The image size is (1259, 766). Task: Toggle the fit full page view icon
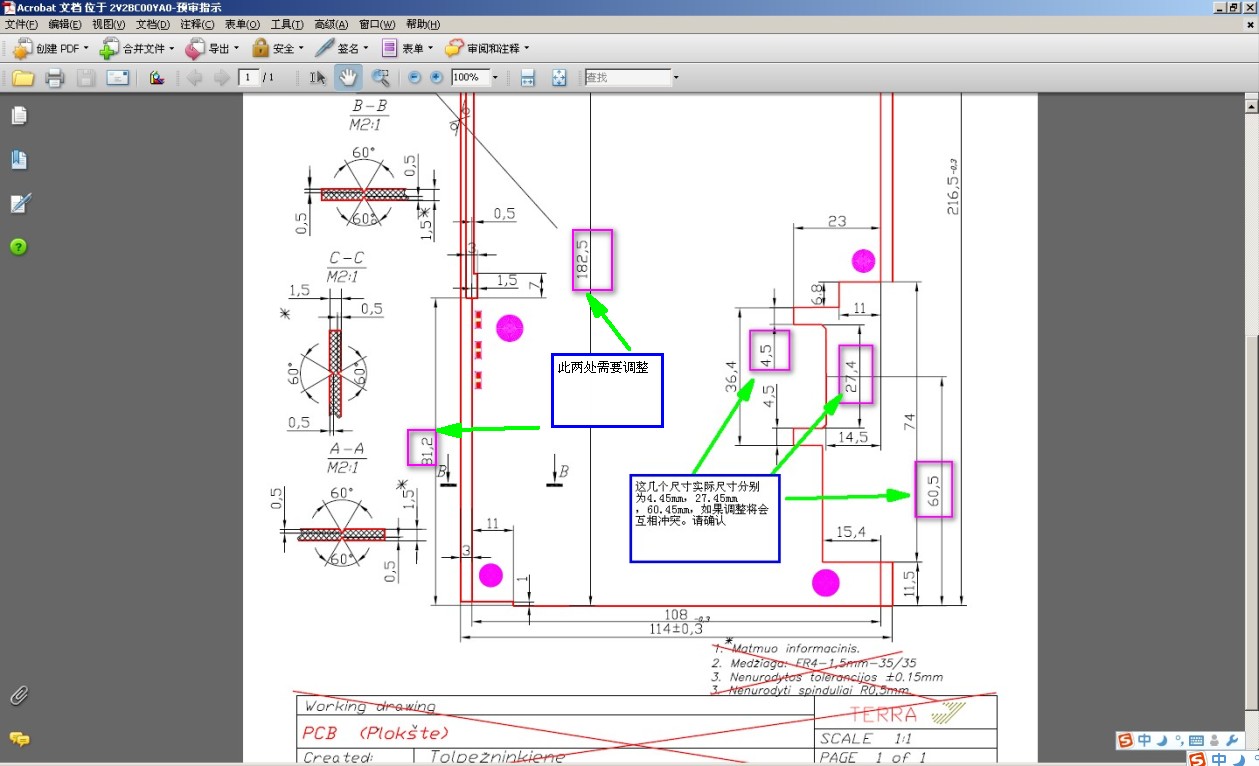559,77
